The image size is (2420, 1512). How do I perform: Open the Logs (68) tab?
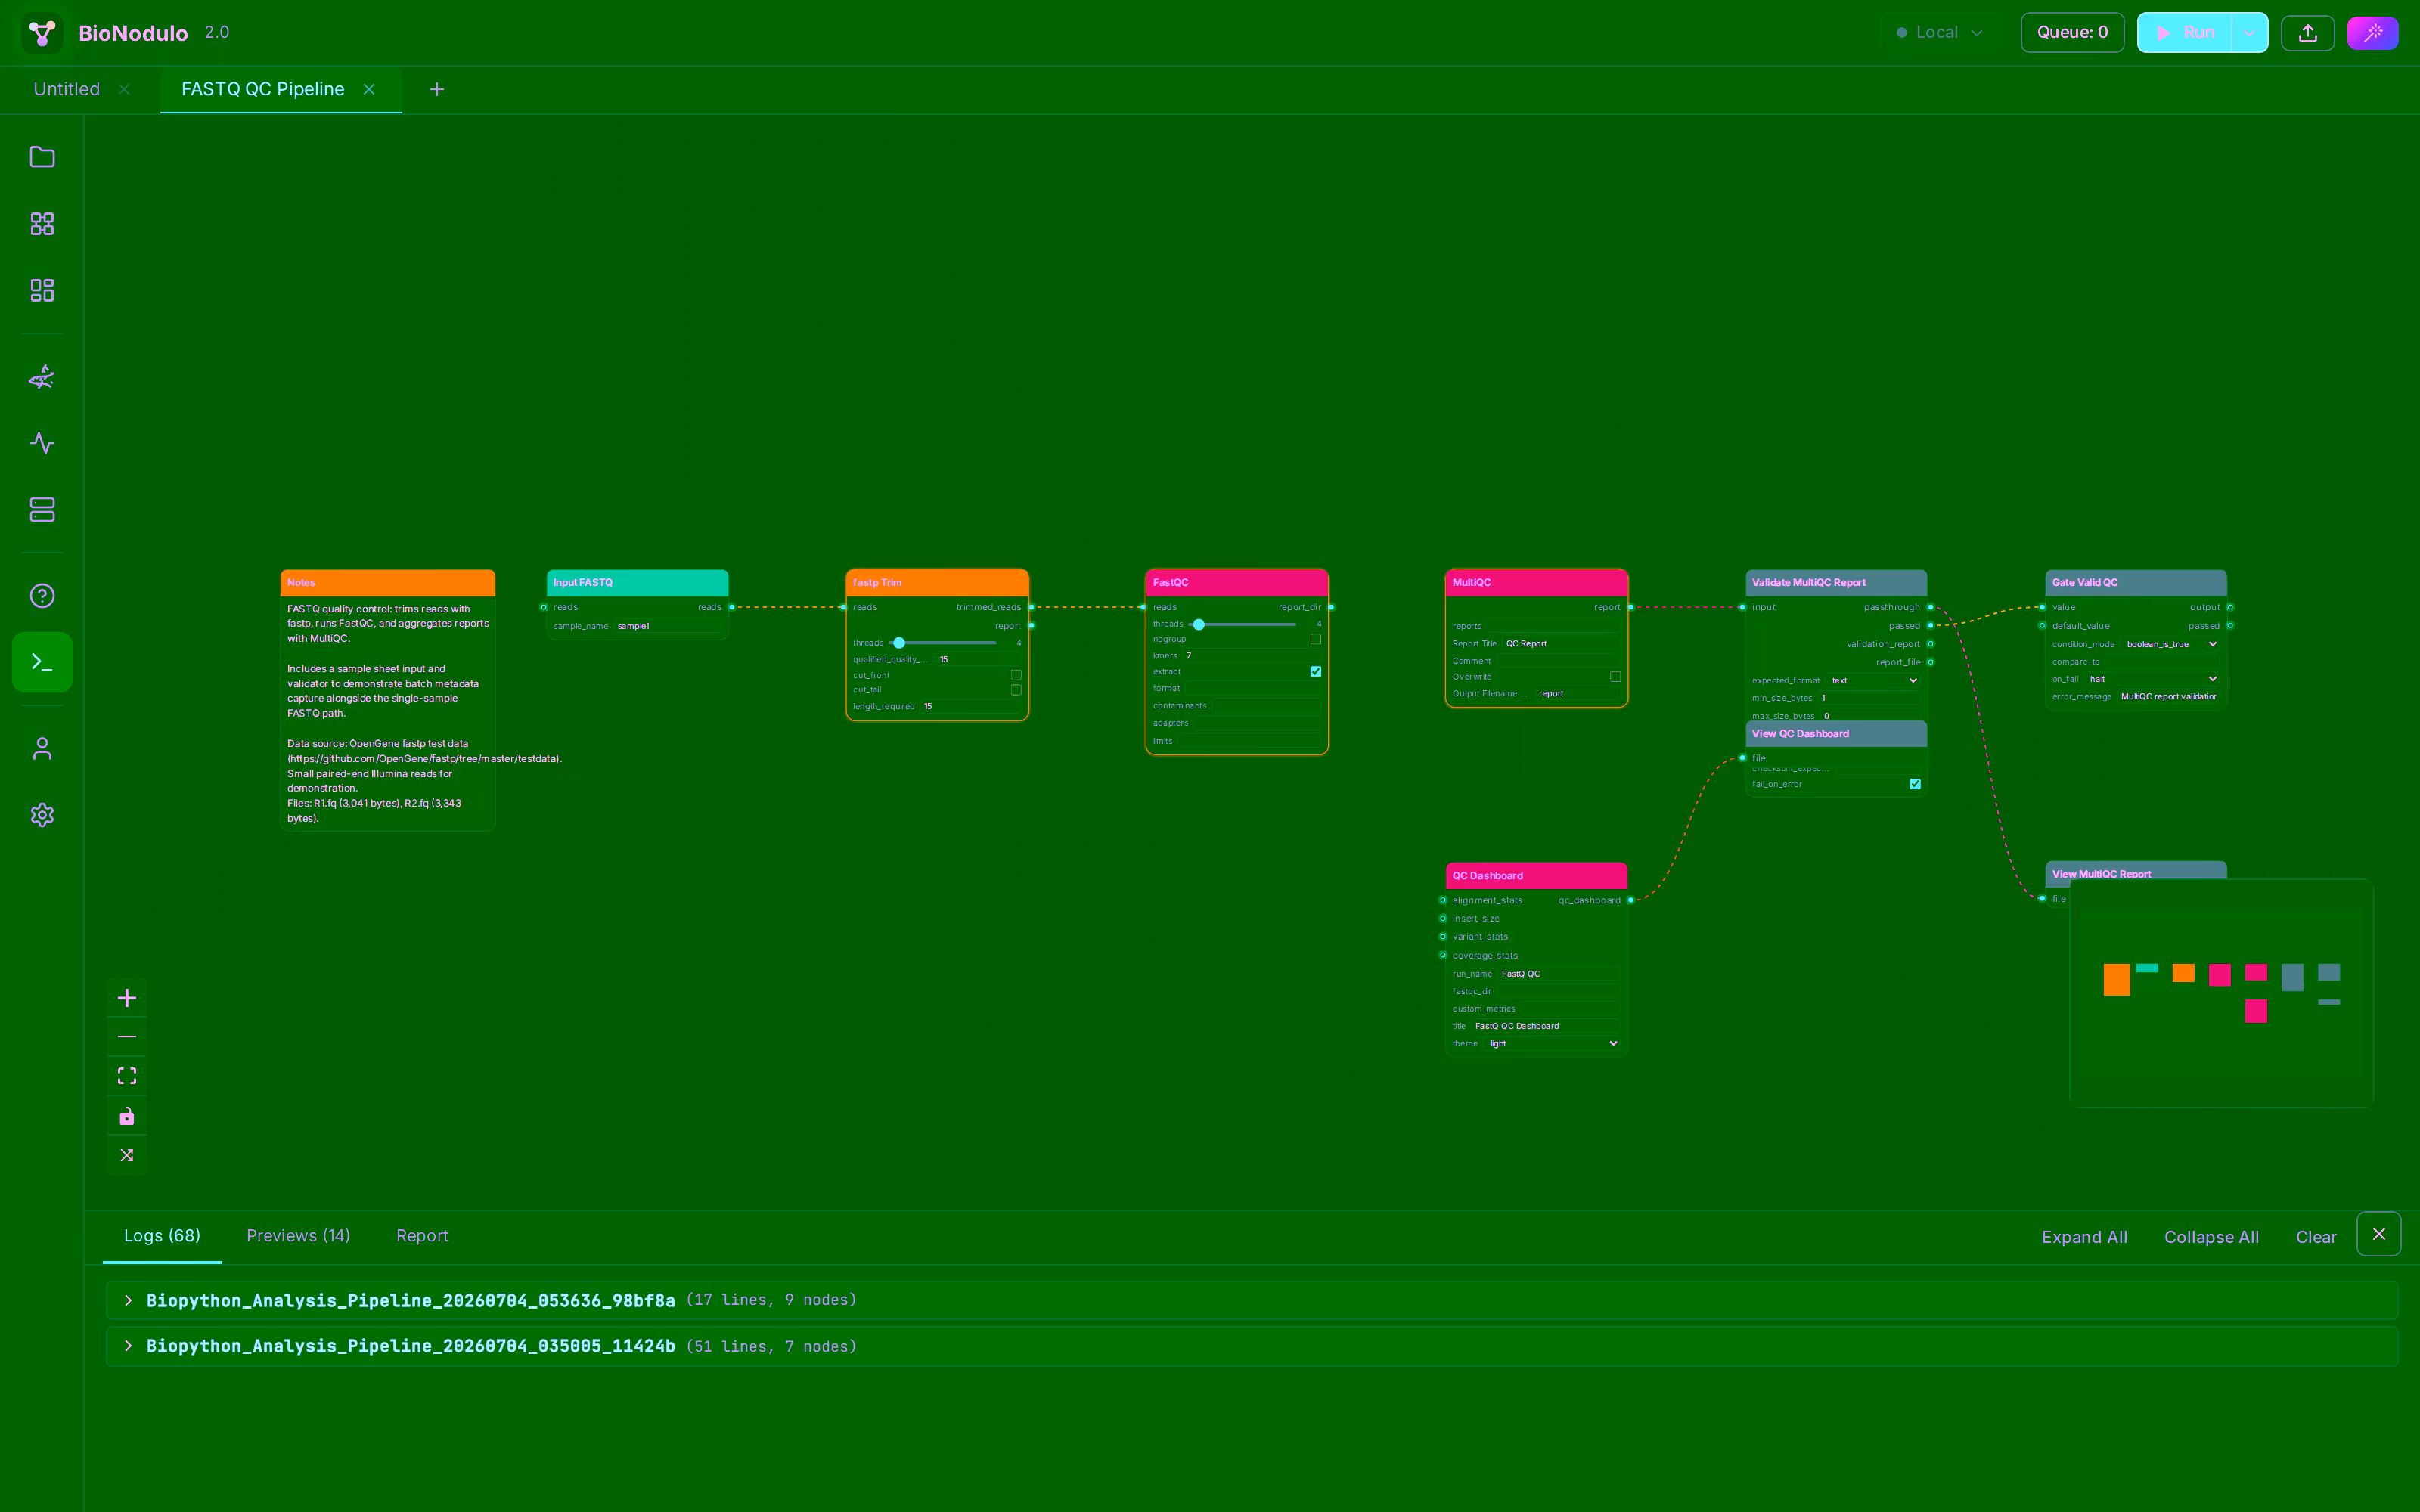tap(162, 1236)
